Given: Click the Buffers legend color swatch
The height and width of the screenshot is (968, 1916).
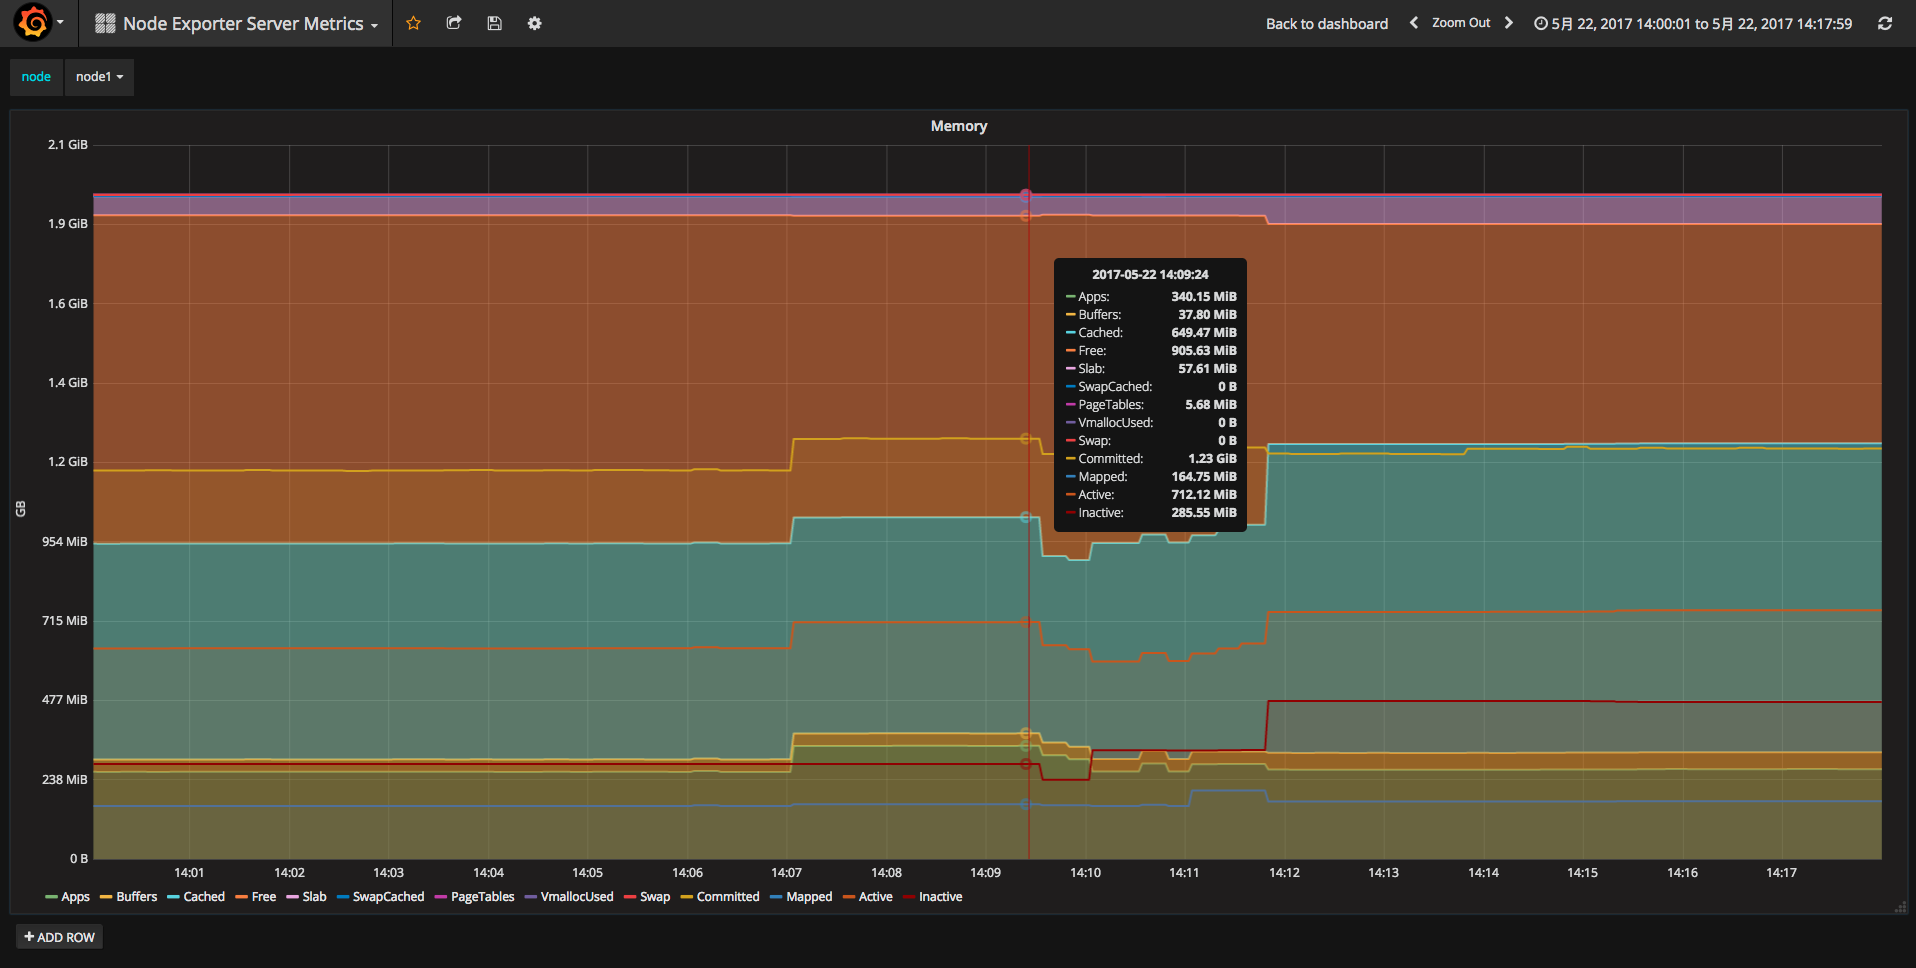Looking at the screenshot, I should coord(106,897).
